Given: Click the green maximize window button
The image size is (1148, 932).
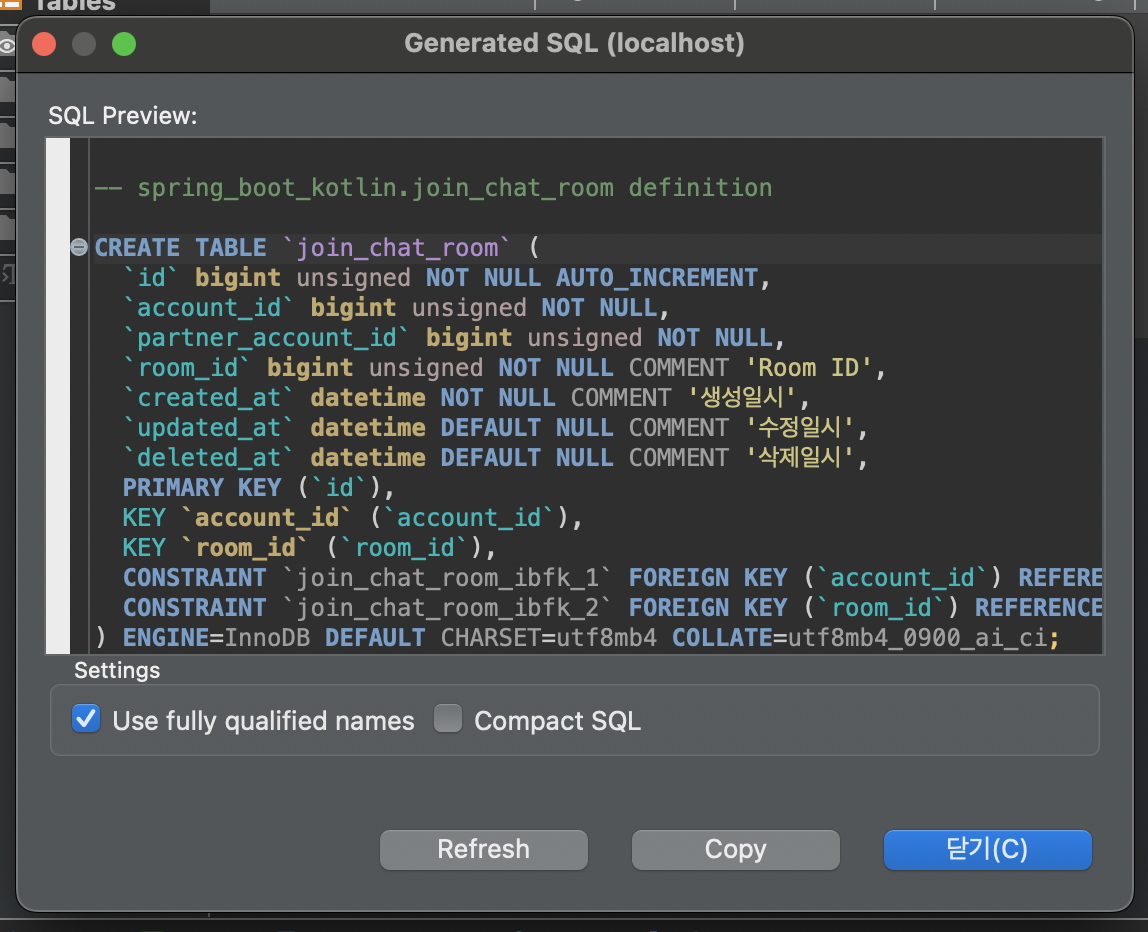Looking at the screenshot, I should 124,44.
